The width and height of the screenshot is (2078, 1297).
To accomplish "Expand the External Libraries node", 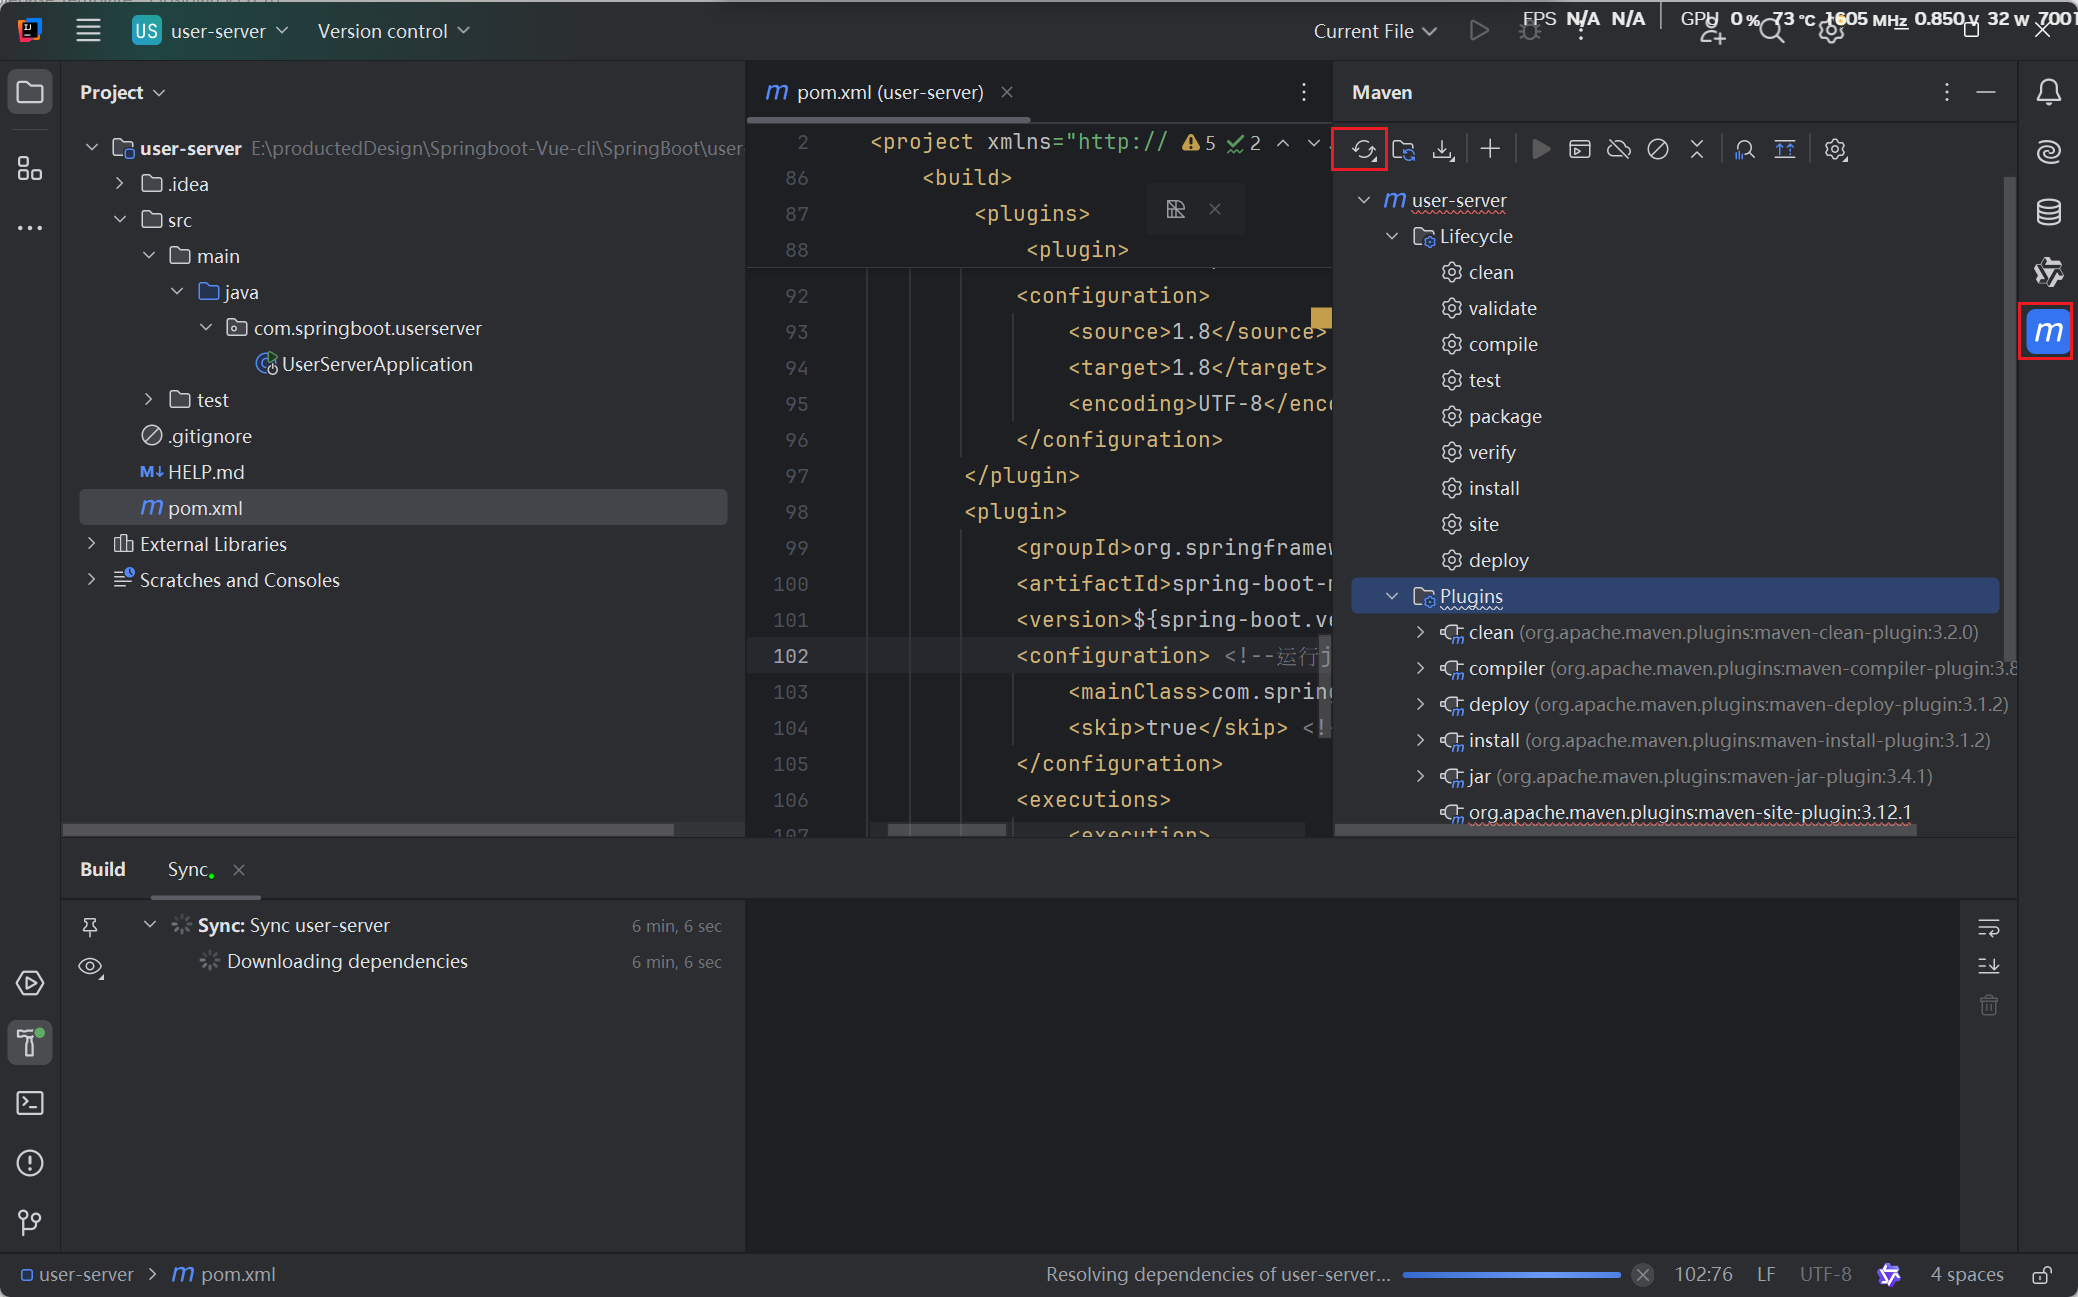I will point(92,544).
